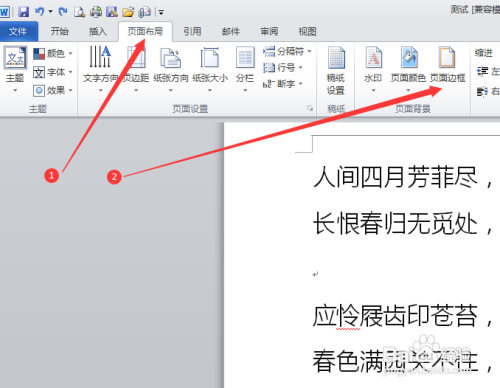Open the 页面颜色 page color menu
The width and height of the screenshot is (500, 388).
tap(408, 69)
